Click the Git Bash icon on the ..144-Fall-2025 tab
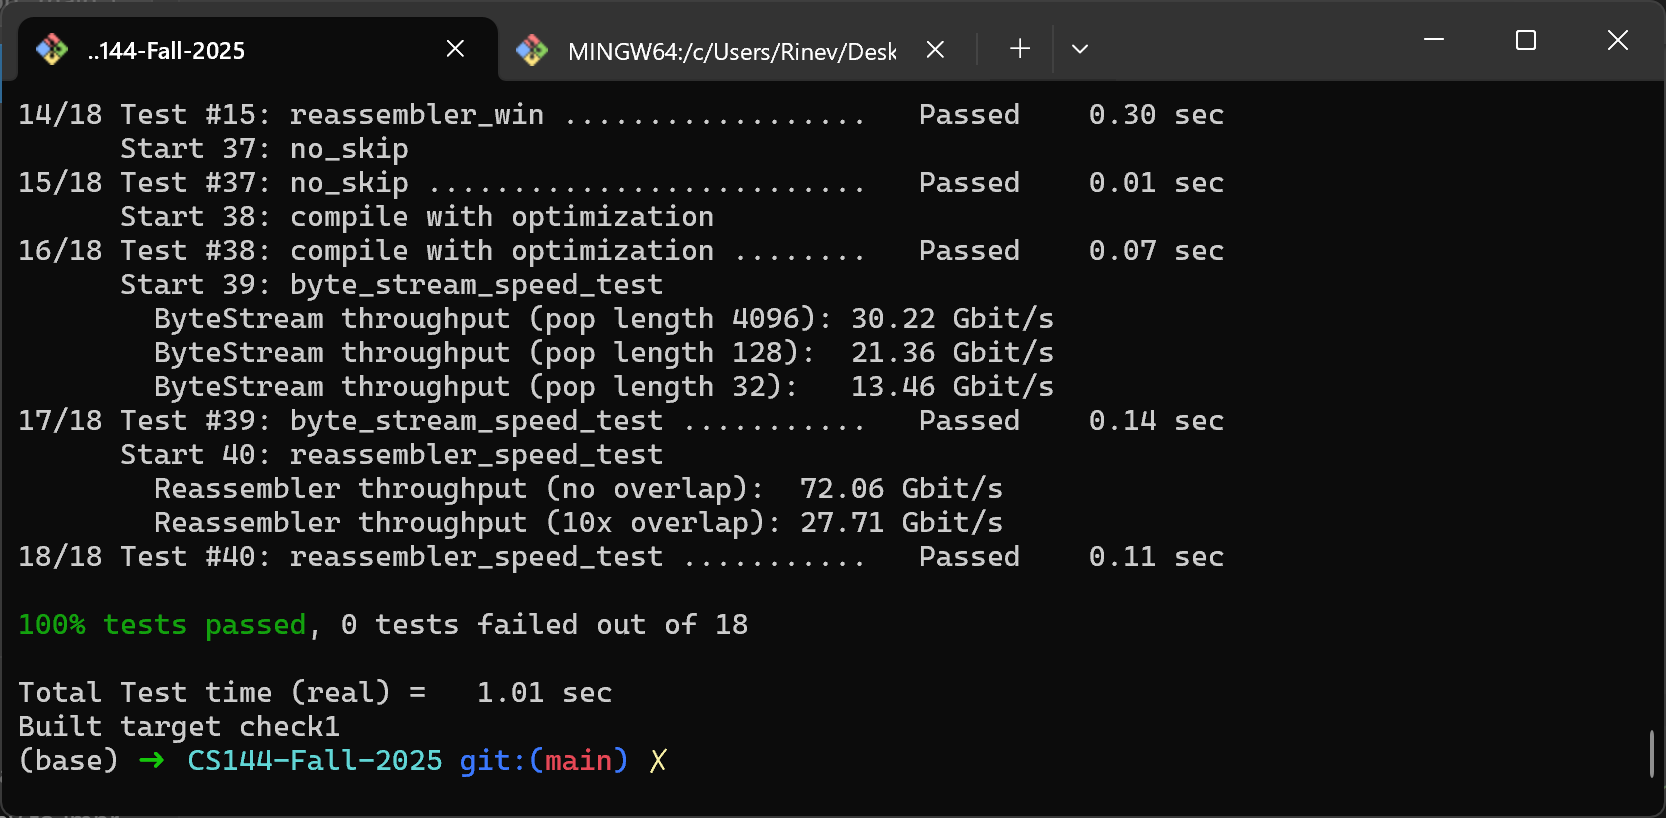This screenshot has width=1666, height=818. pyautogui.click(x=52, y=49)
